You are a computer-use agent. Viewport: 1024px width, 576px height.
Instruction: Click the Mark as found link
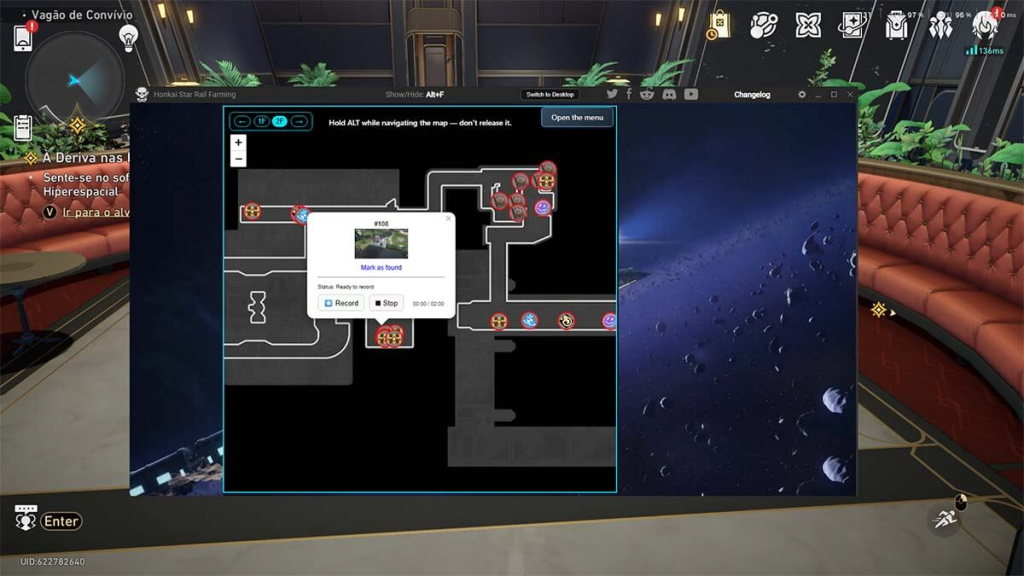click(381, 267)
